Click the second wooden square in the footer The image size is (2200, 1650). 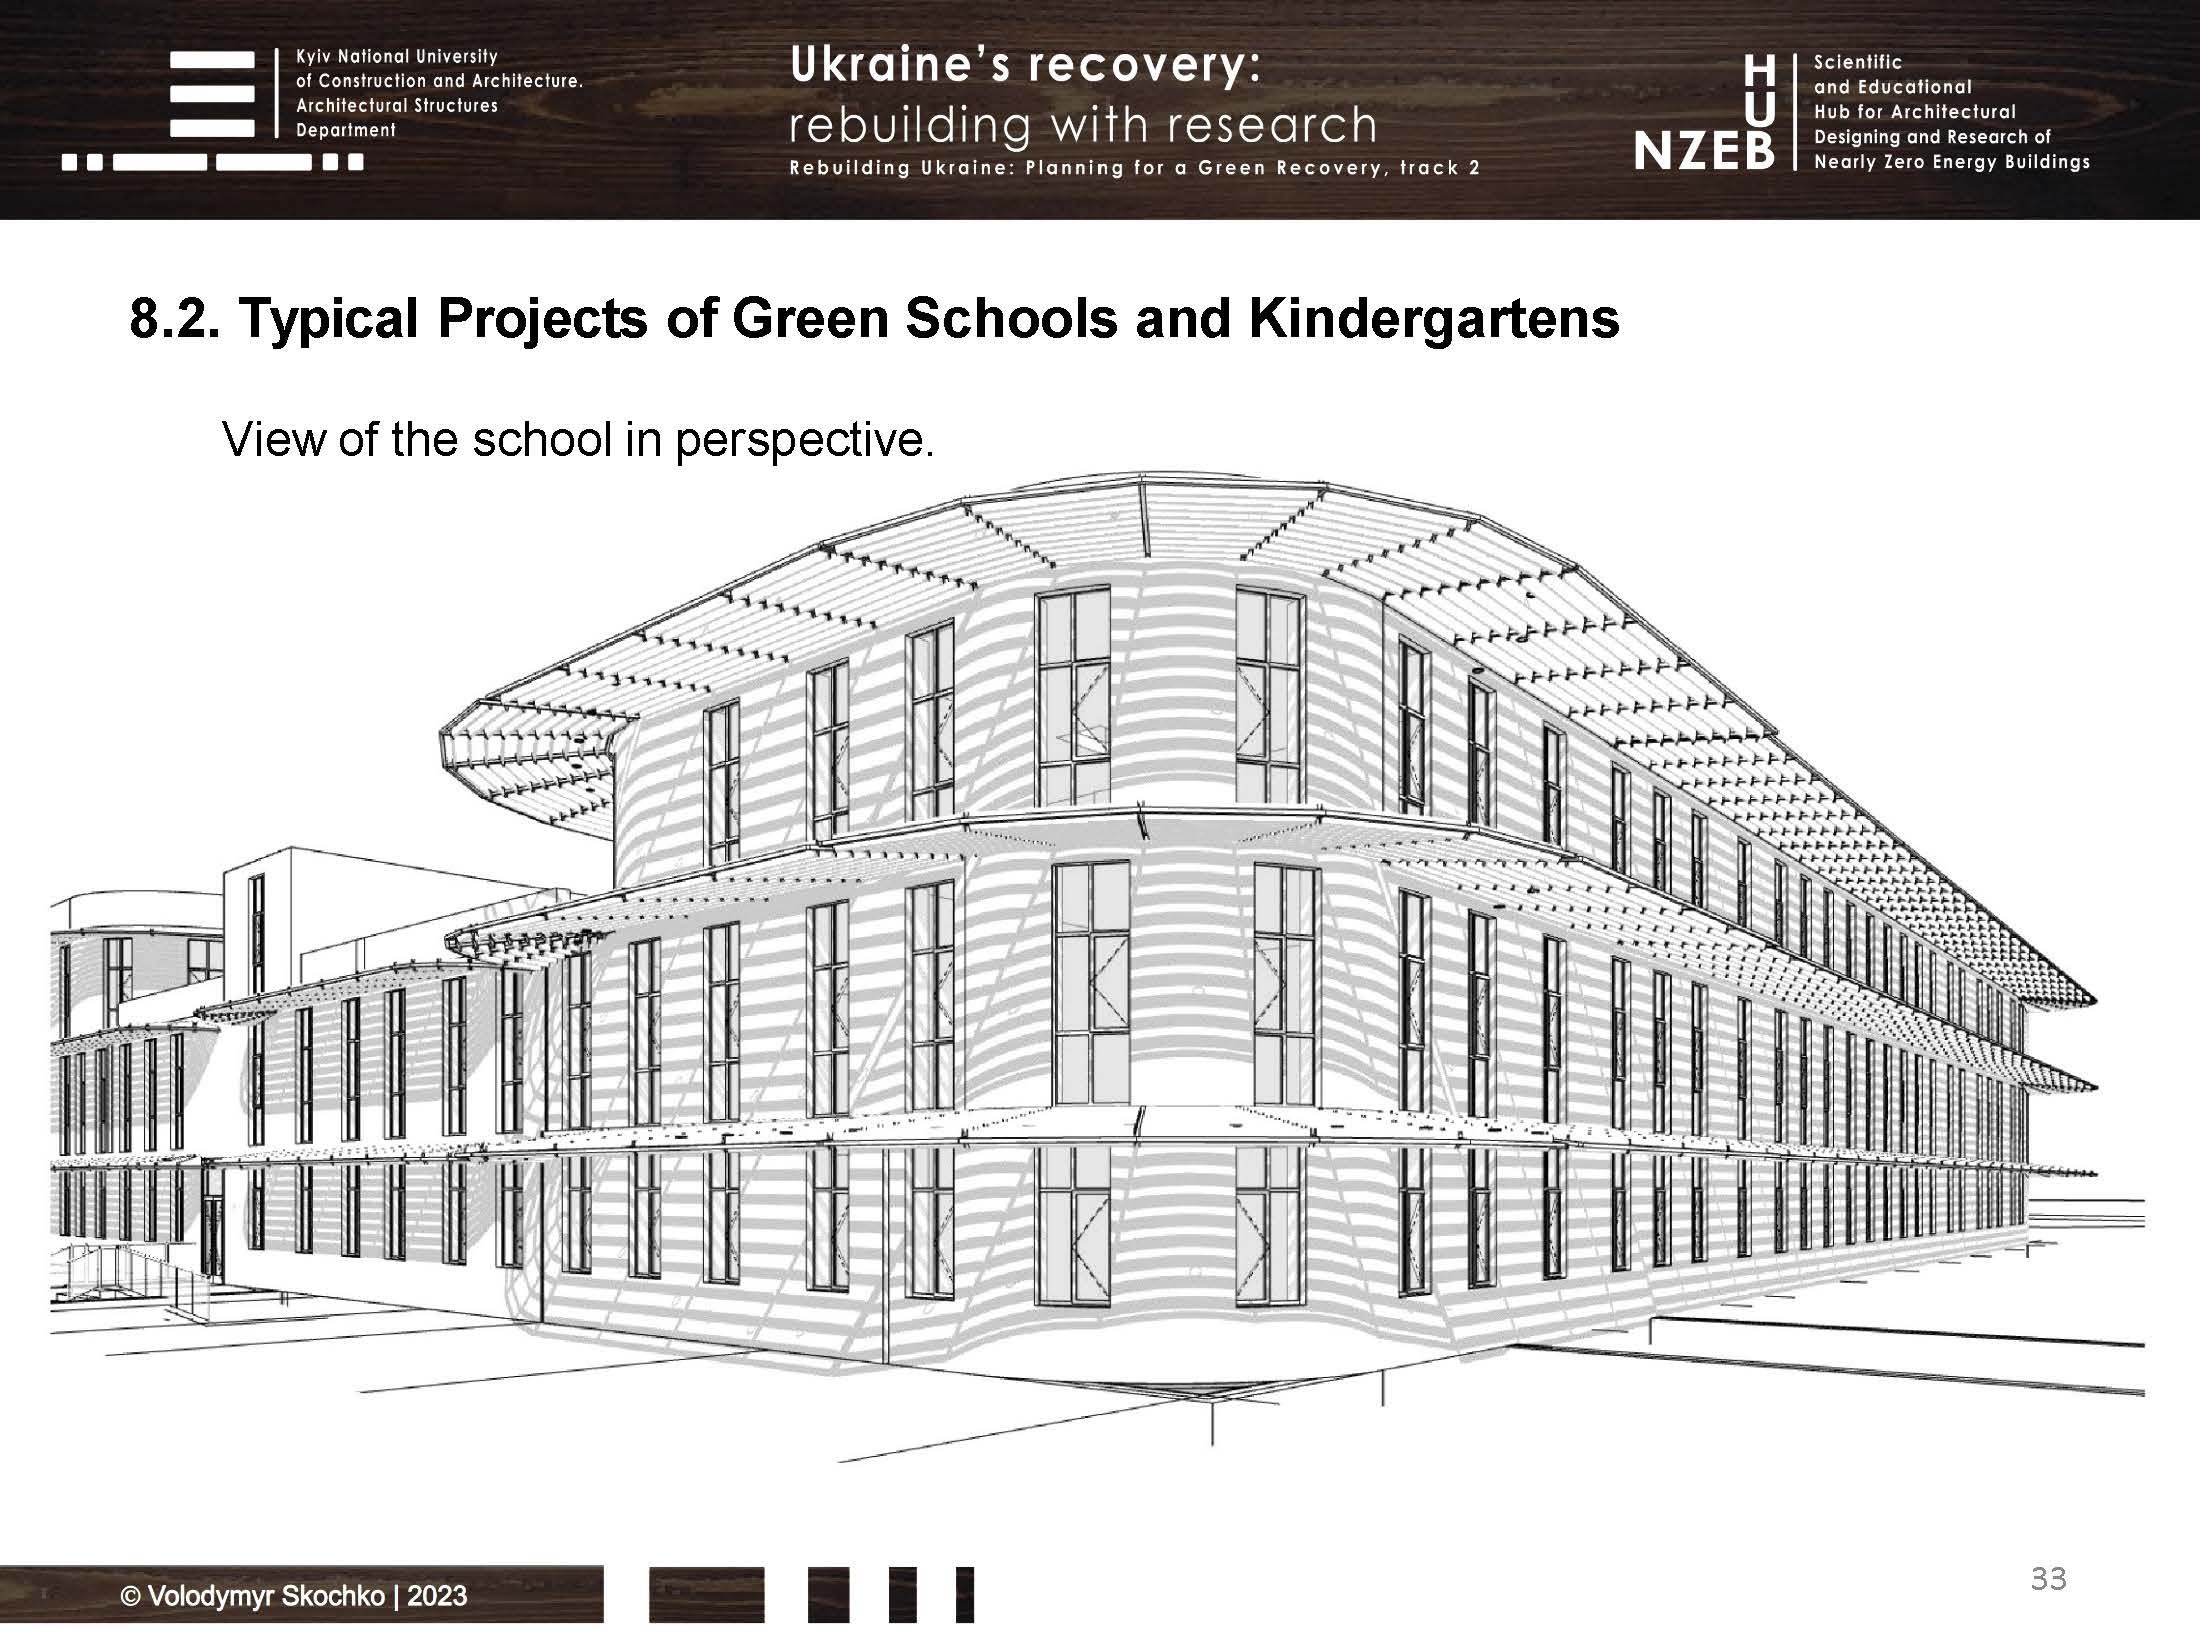point(829,1594)
